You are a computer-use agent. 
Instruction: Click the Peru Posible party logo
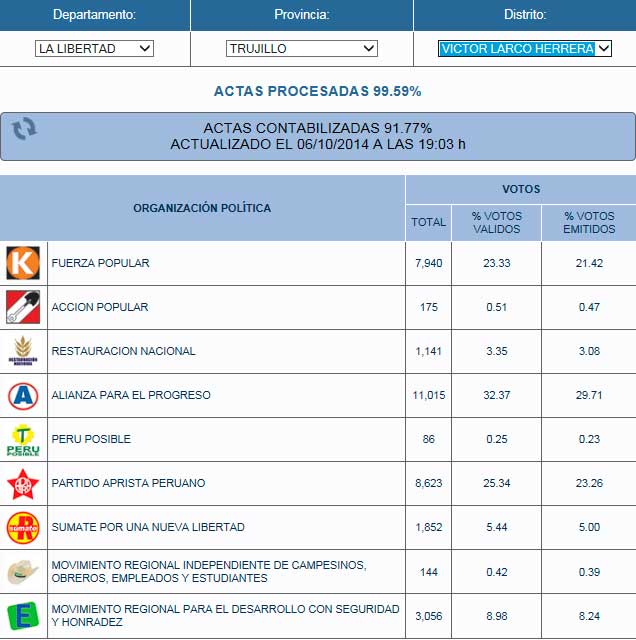click(x=22, y=439)
